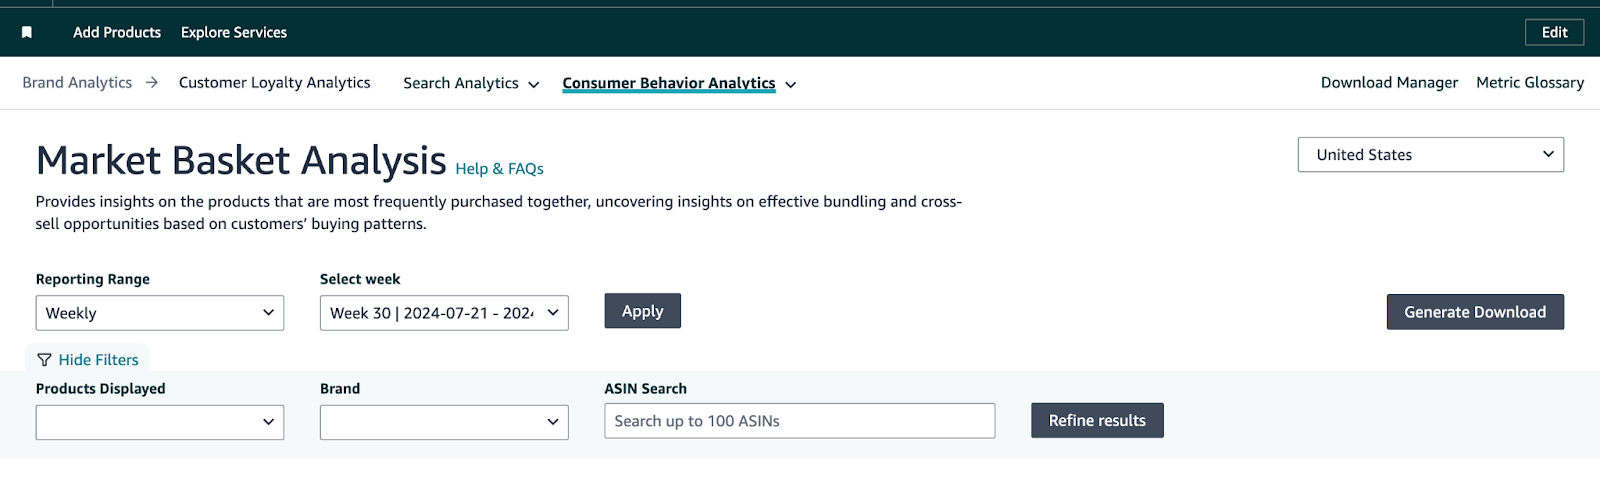
Task: Click chevron next to Search Analytics
Action: coord(534,85)
